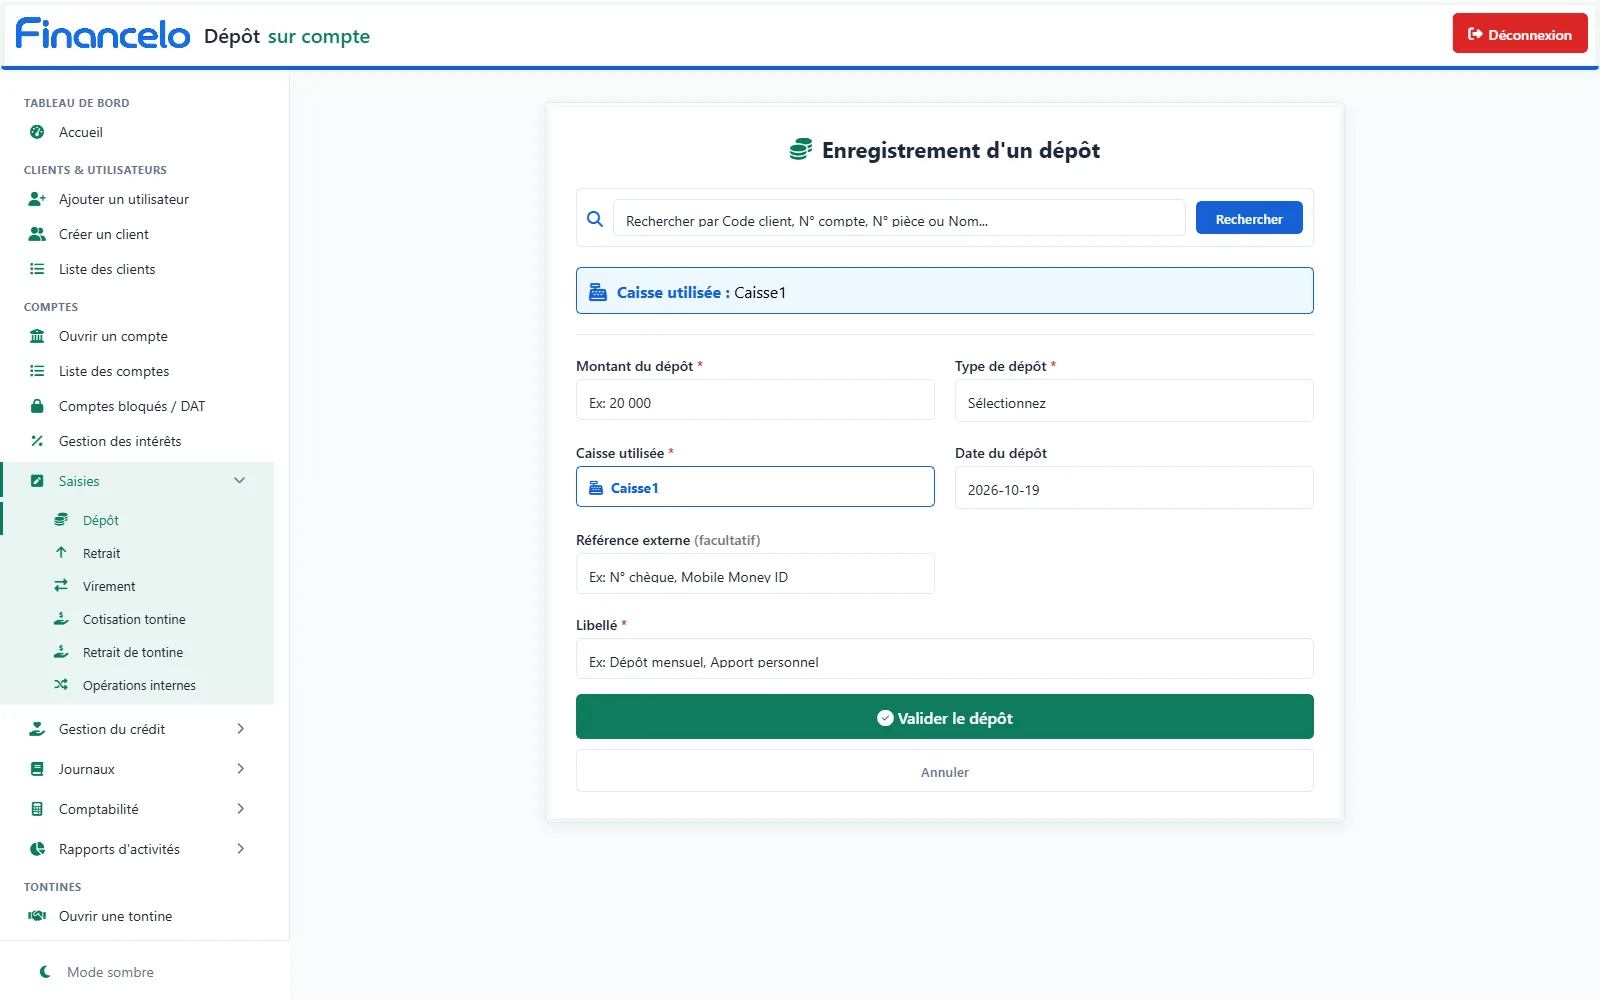Open the Type de dépôt dropdown
The height and width of the screenshot is (1000, 1600).
pyautogui.click(x=1134, y=401)
